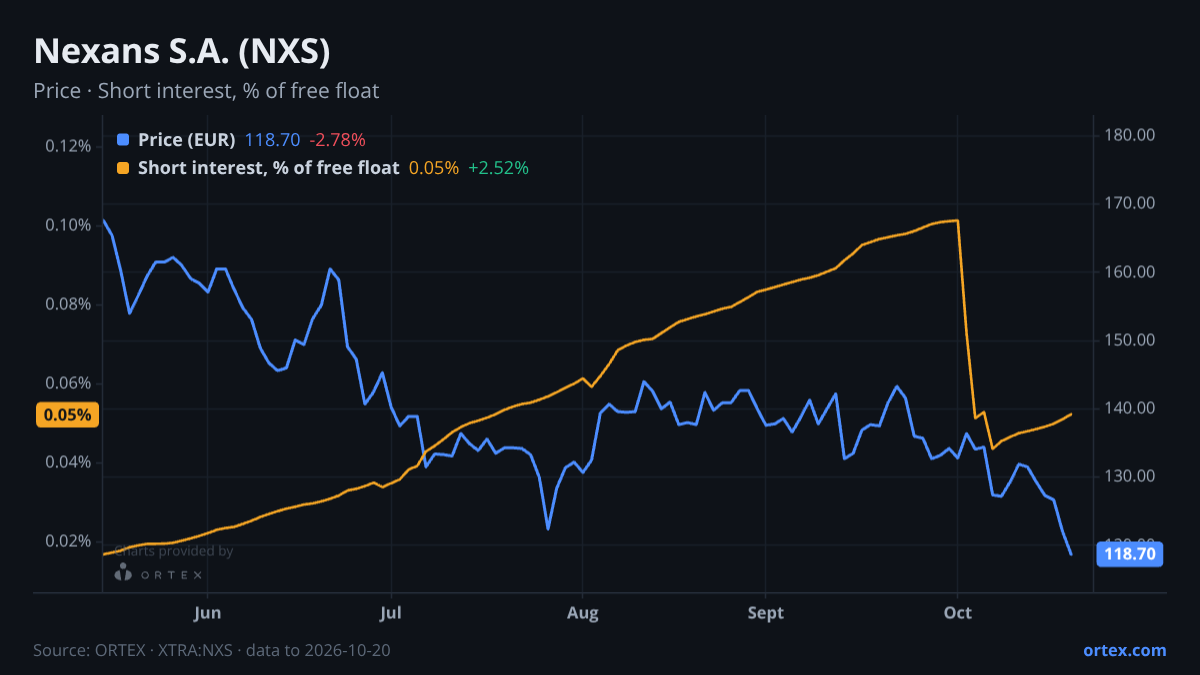Click the +2.52% short interest change value
The image size is (1200, 675).
point(498,168)
